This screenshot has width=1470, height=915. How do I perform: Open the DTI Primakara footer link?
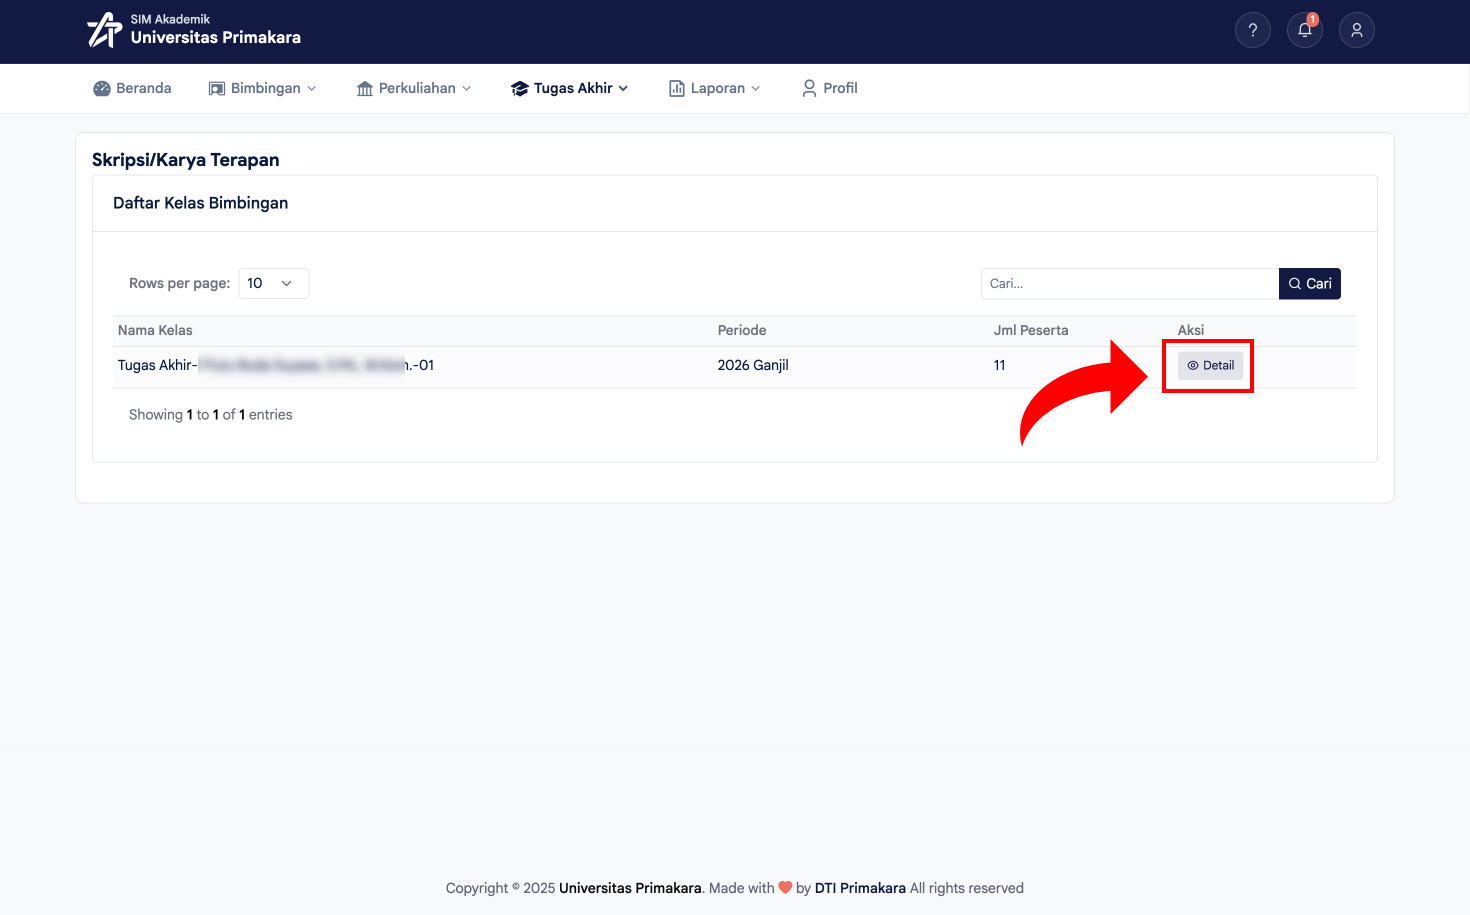860,888
